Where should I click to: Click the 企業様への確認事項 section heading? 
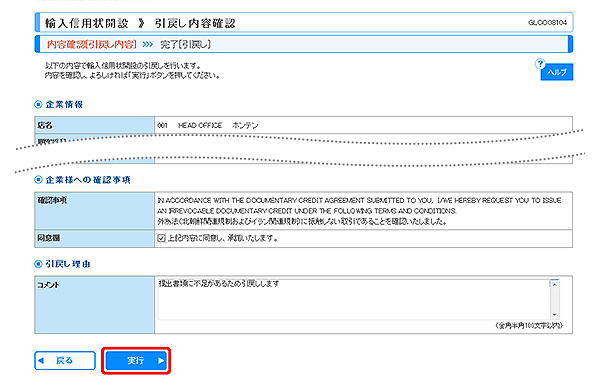[x=88, y=180]
